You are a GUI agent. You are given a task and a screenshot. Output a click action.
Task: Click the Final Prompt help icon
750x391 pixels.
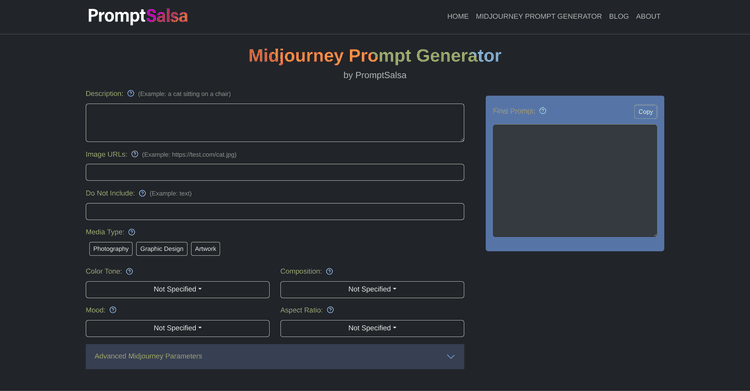tap(543, 111)
